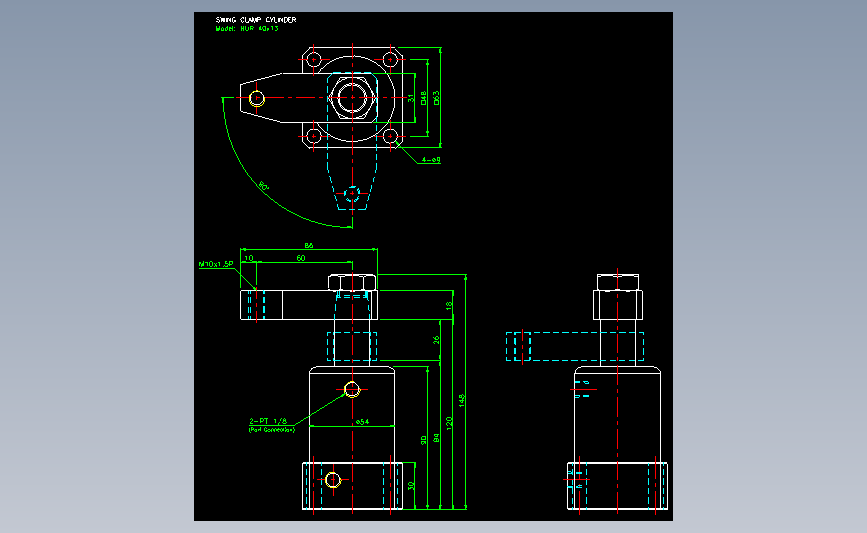Select the "(Port Connection)" note text
The width and height of the screenshot is (867, 533).
[271, 430]
